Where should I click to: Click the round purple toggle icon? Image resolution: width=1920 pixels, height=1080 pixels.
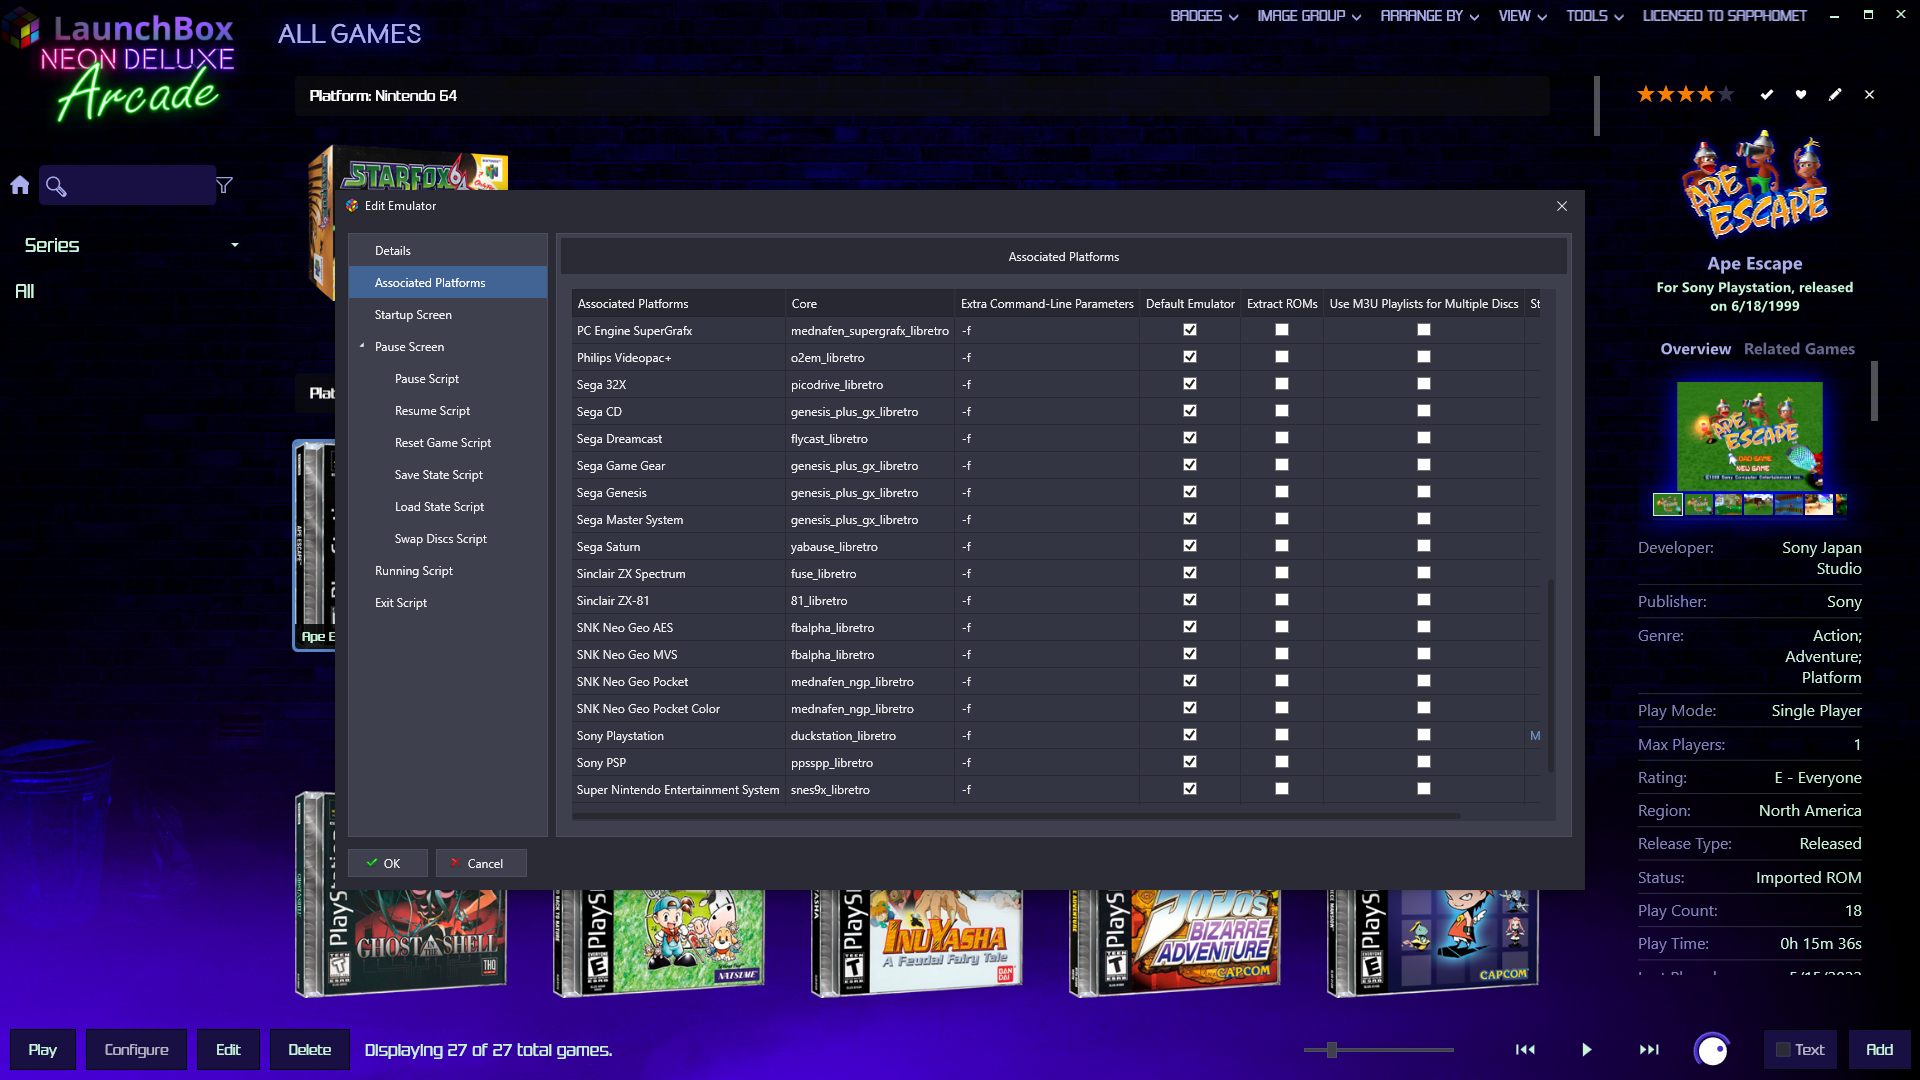click(1712, 1049)
